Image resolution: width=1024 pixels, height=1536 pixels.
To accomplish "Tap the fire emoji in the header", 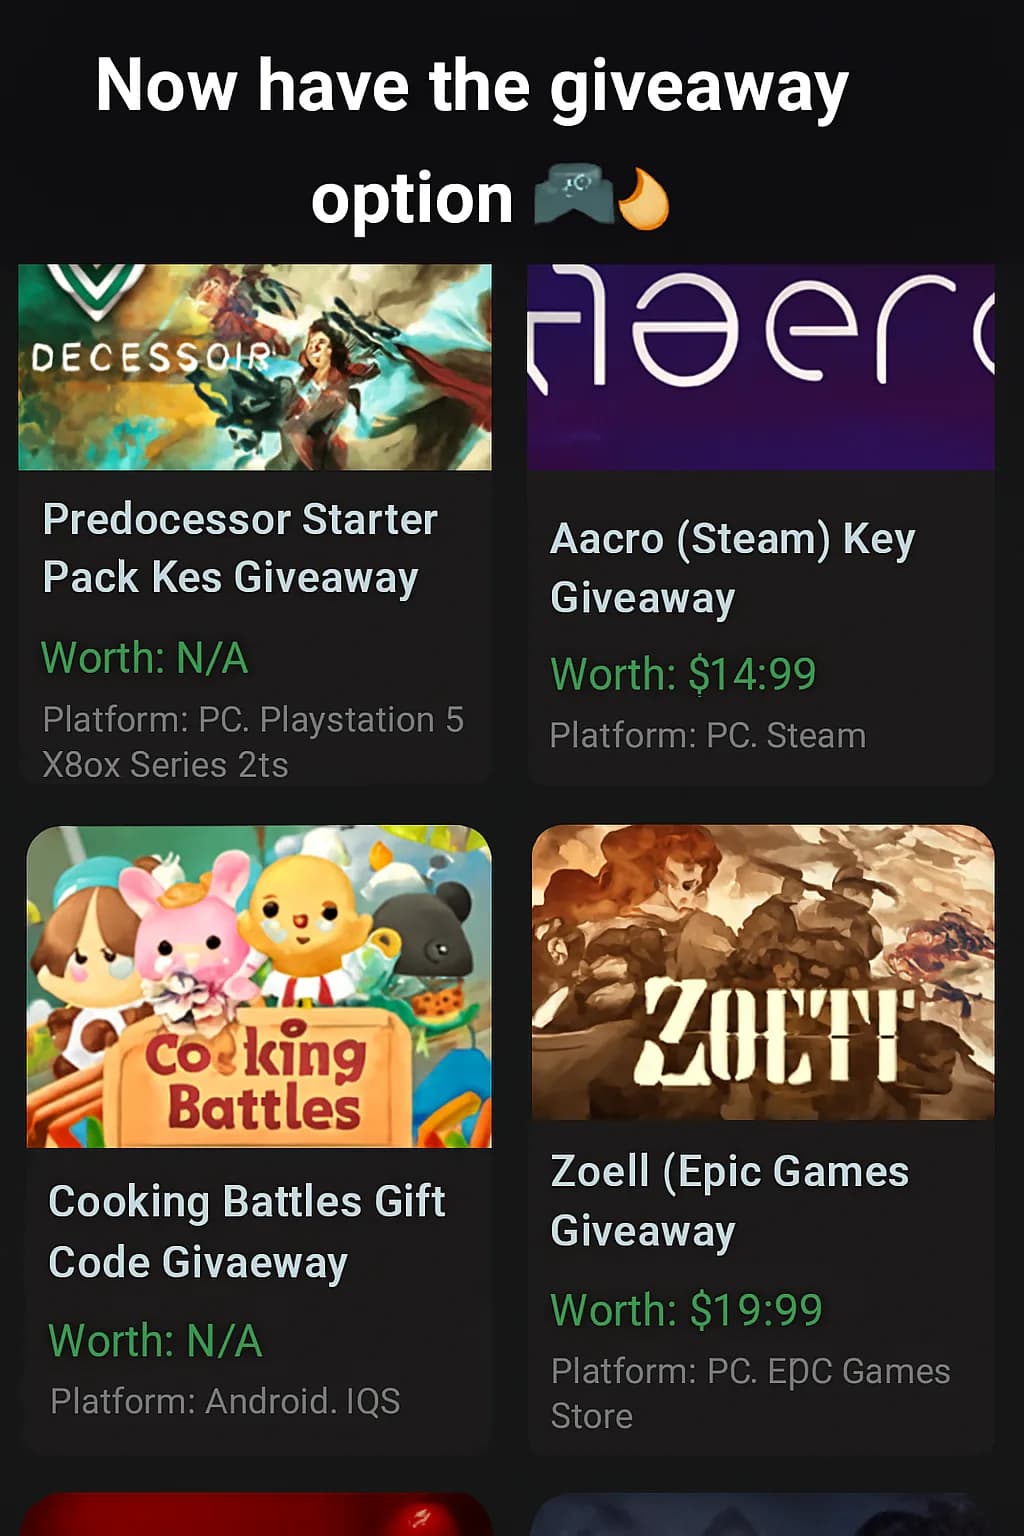I will pyautogui.click(x=642, y=199).
